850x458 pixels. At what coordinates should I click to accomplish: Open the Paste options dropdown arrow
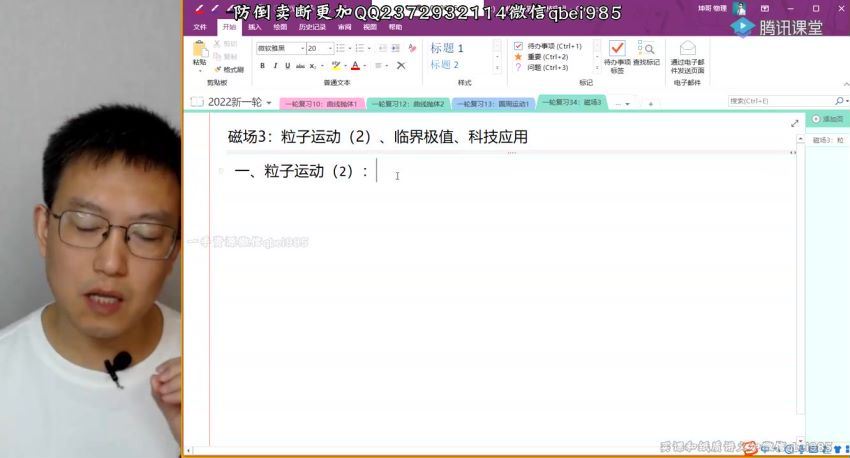199,70
